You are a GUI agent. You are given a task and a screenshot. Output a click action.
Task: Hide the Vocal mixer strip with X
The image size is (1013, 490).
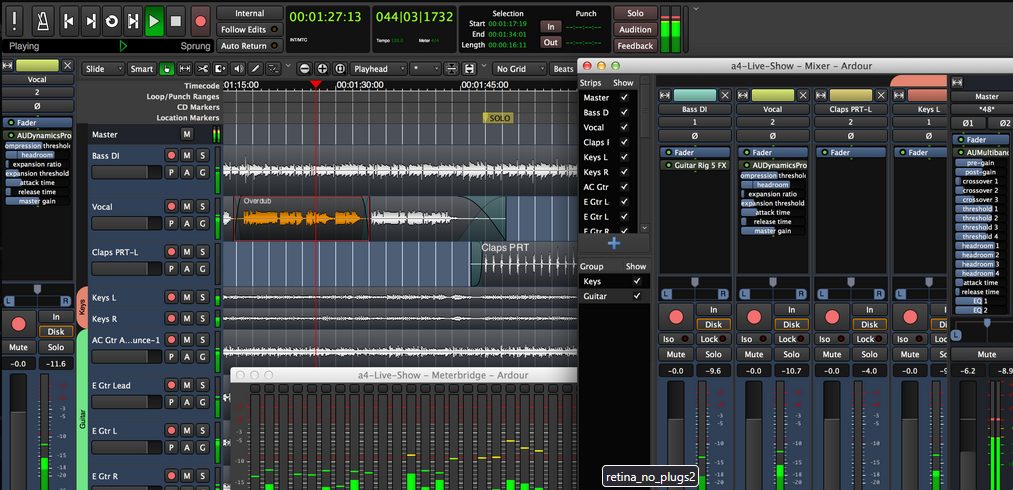pyautogui.click(x=803, y=95)
